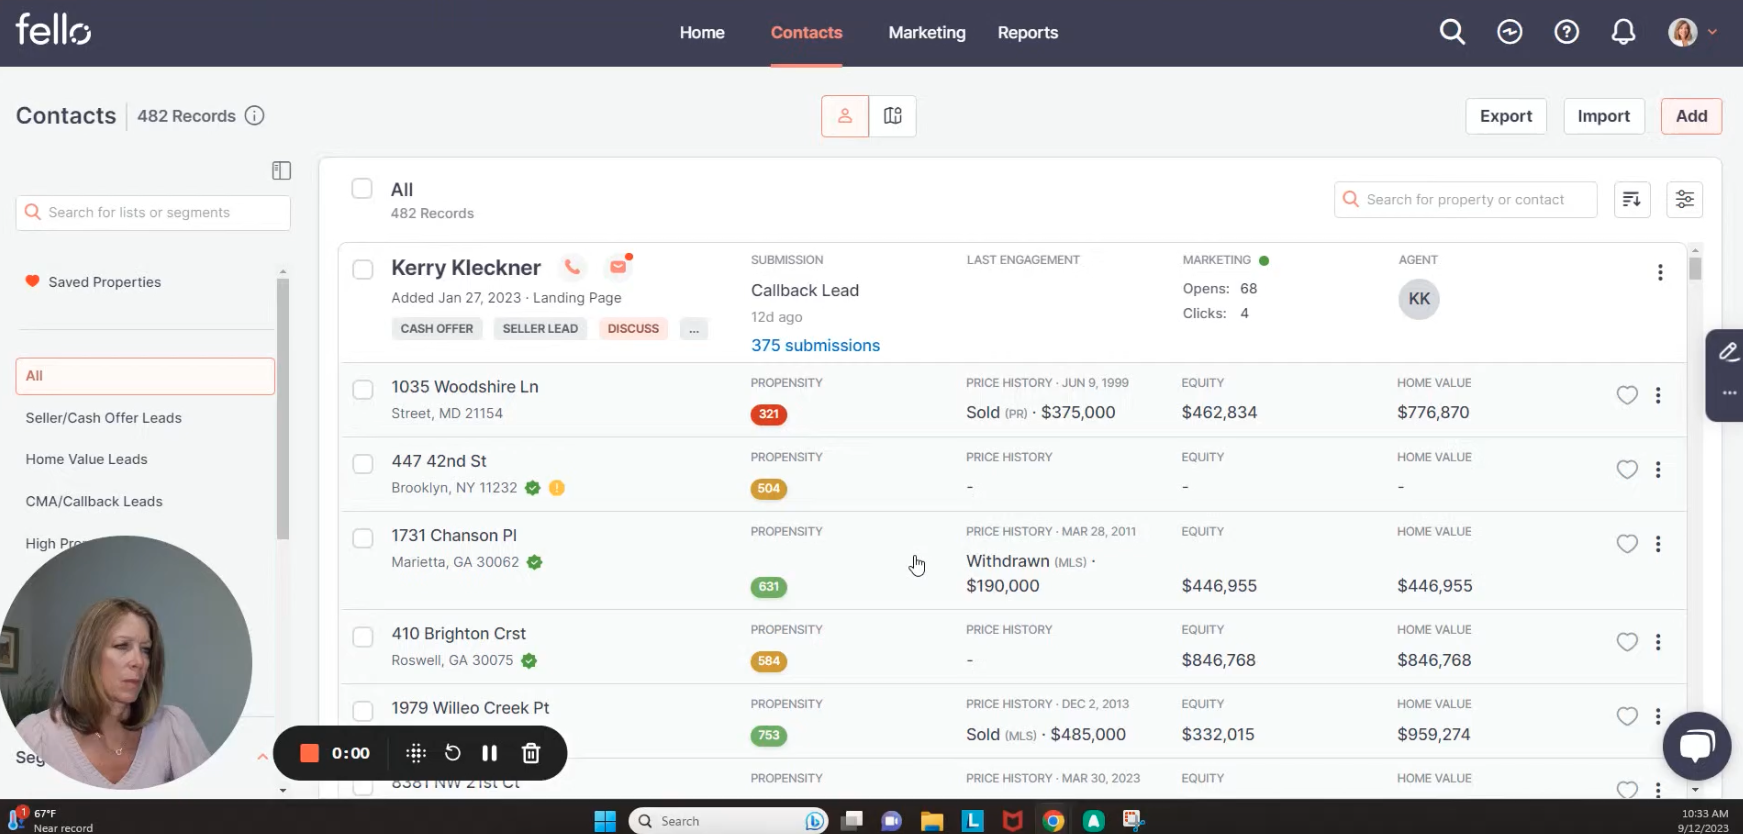The width and height of the screenshot is (1743, 834).
Task: Select checkbox for 1979 Willeo Creek Pt
Action: [363, 711]
